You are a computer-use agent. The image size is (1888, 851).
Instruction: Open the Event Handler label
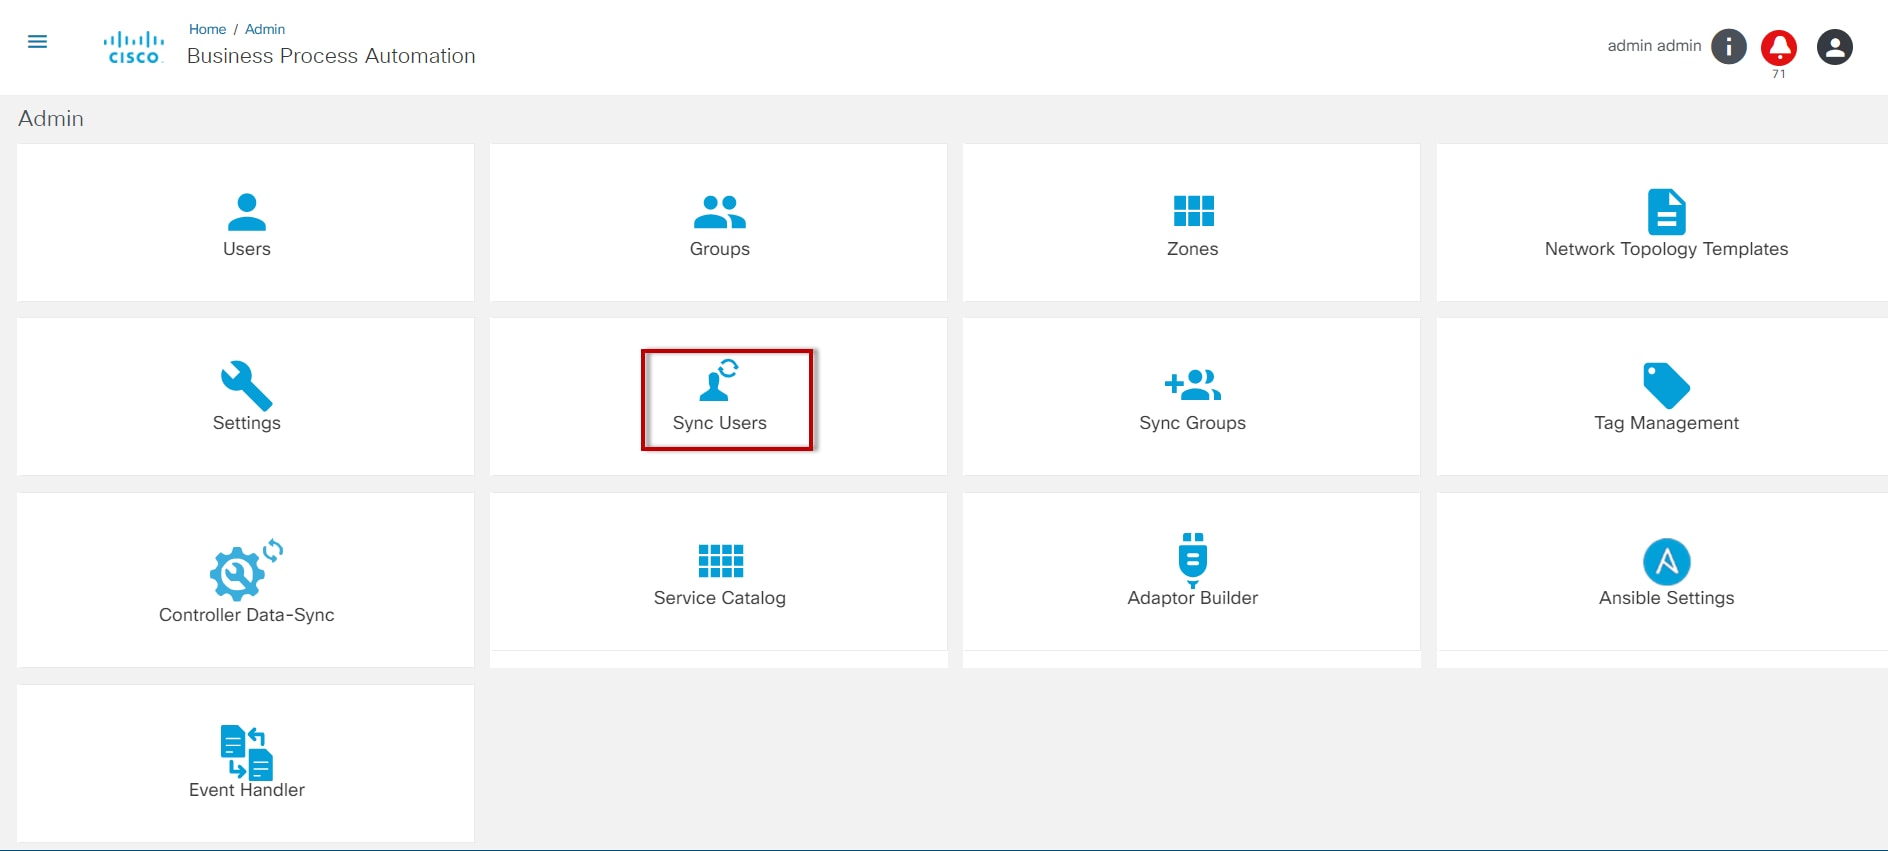[247, 790]
